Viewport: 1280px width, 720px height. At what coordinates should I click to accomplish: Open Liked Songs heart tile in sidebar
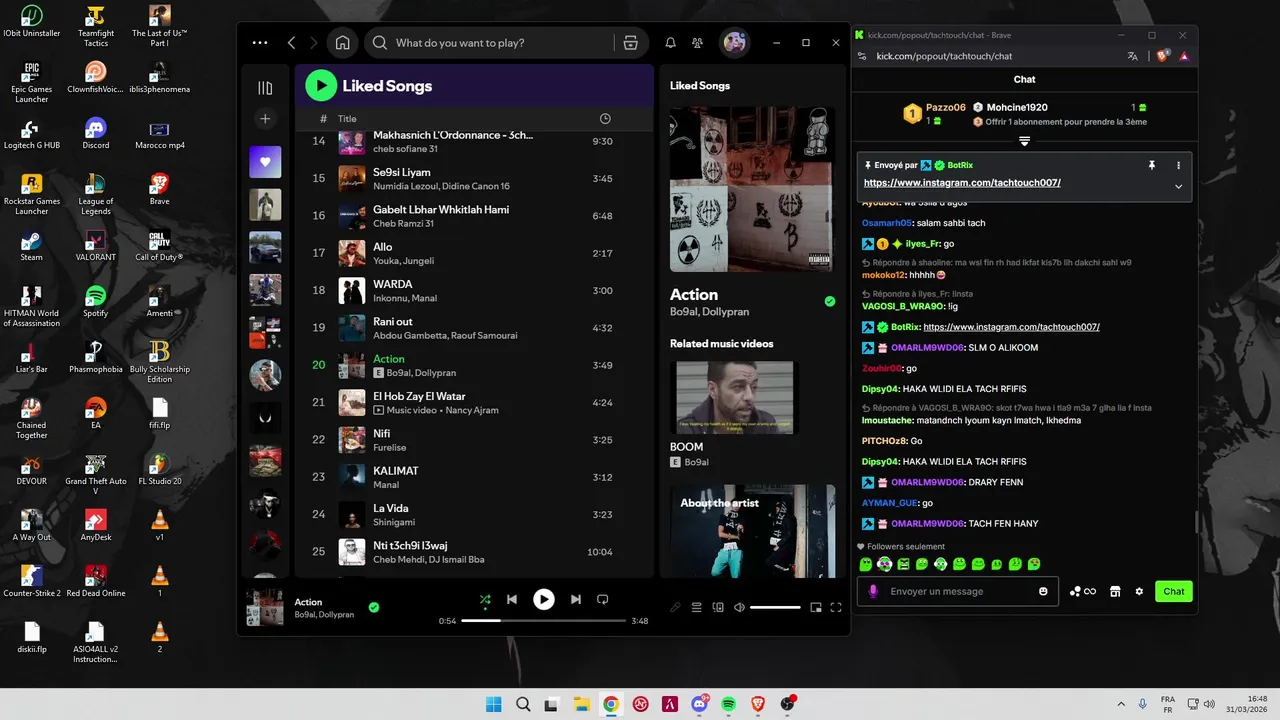click(x=265, y=162)
